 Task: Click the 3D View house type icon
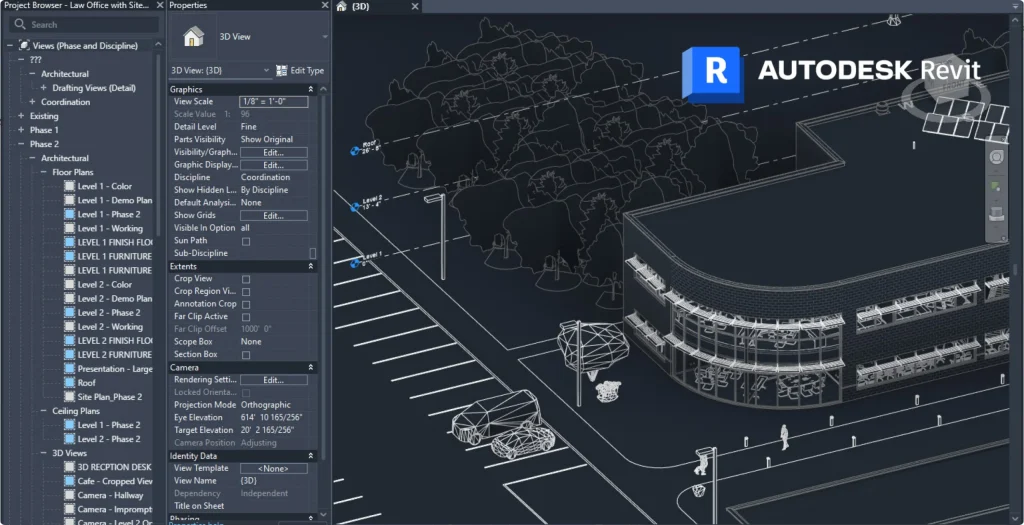coord(193,37)
